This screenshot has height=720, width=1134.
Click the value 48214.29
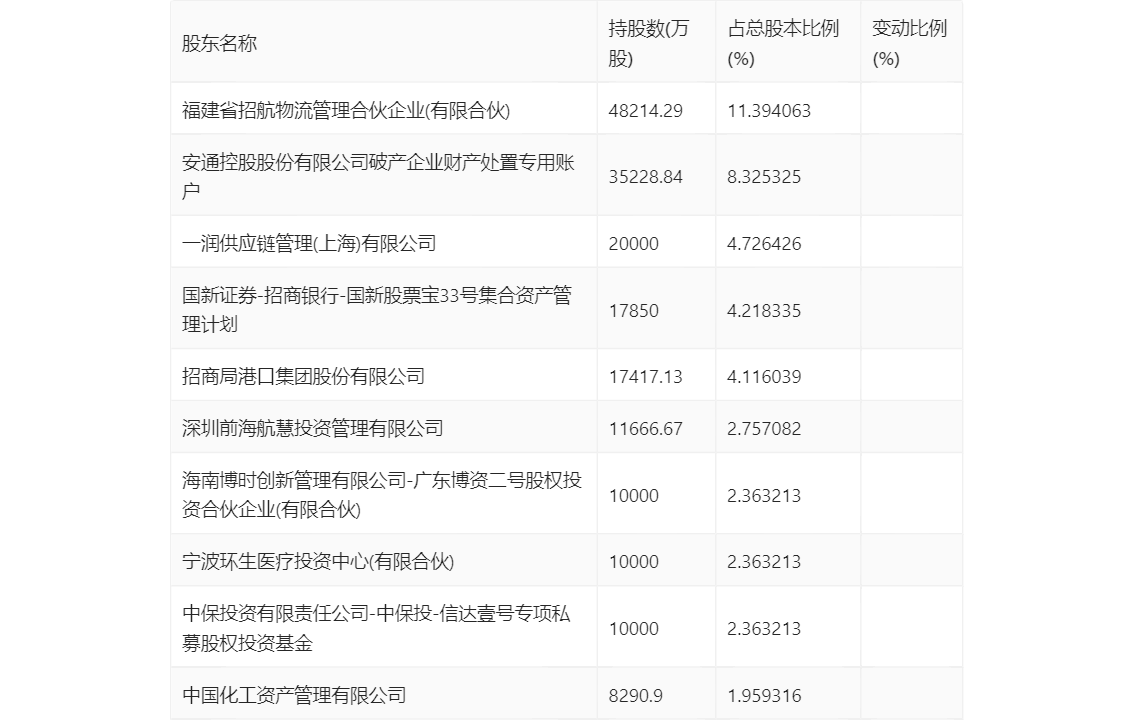[645, 111]
